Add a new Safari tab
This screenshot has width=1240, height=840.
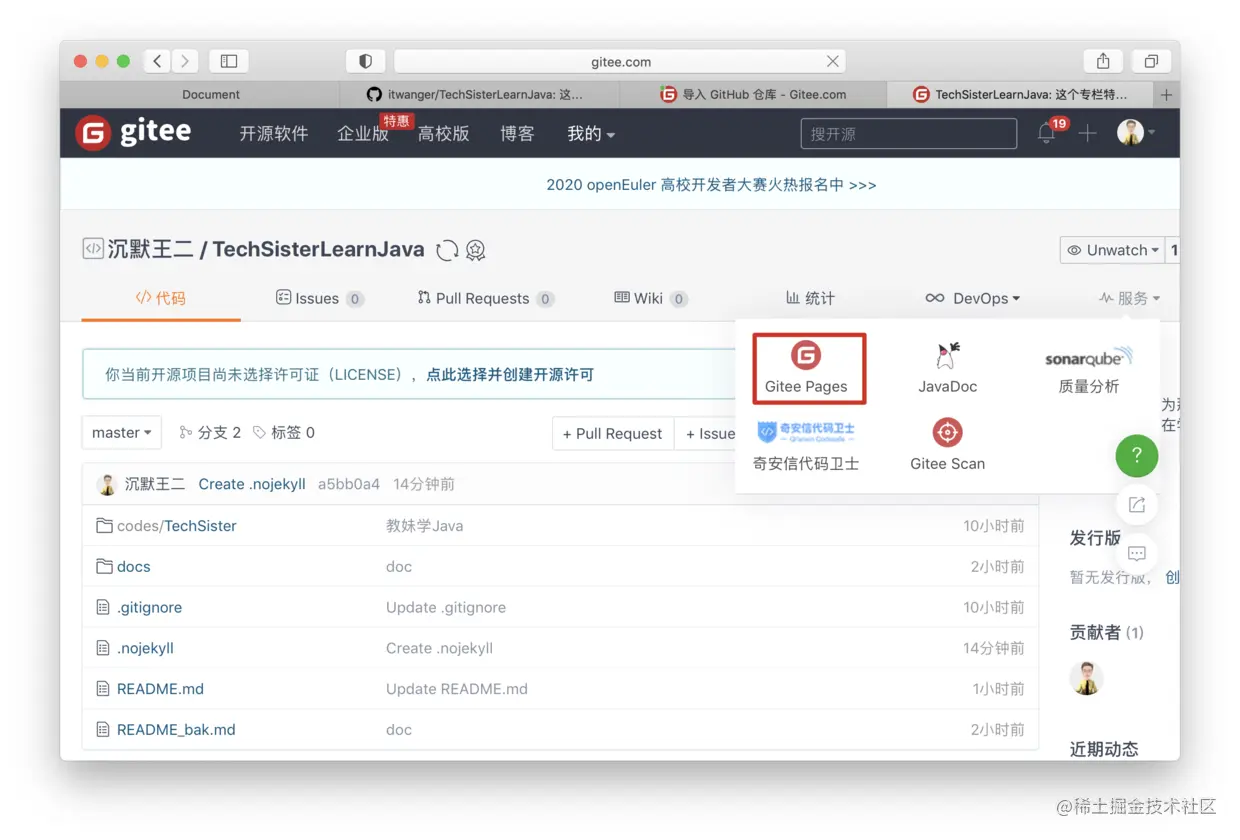[1166, 94]
